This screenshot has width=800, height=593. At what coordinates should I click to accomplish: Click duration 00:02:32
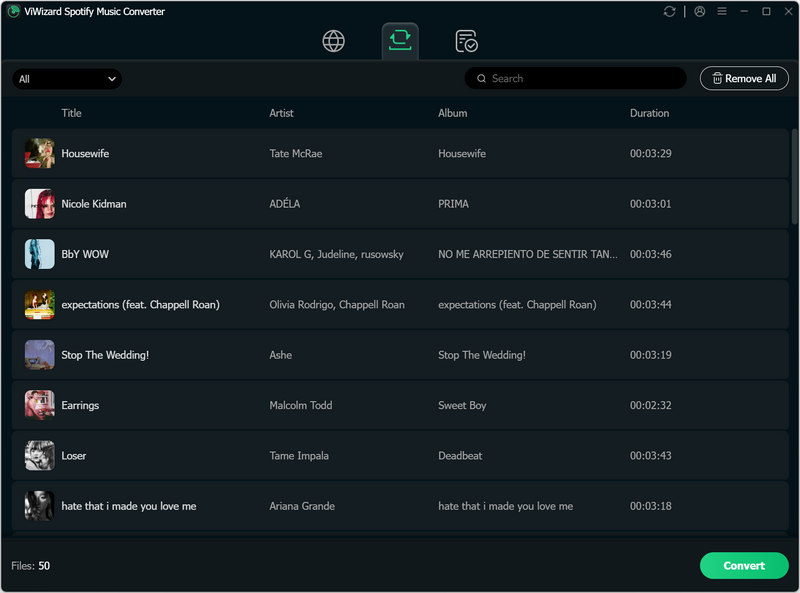coord(651,405)
